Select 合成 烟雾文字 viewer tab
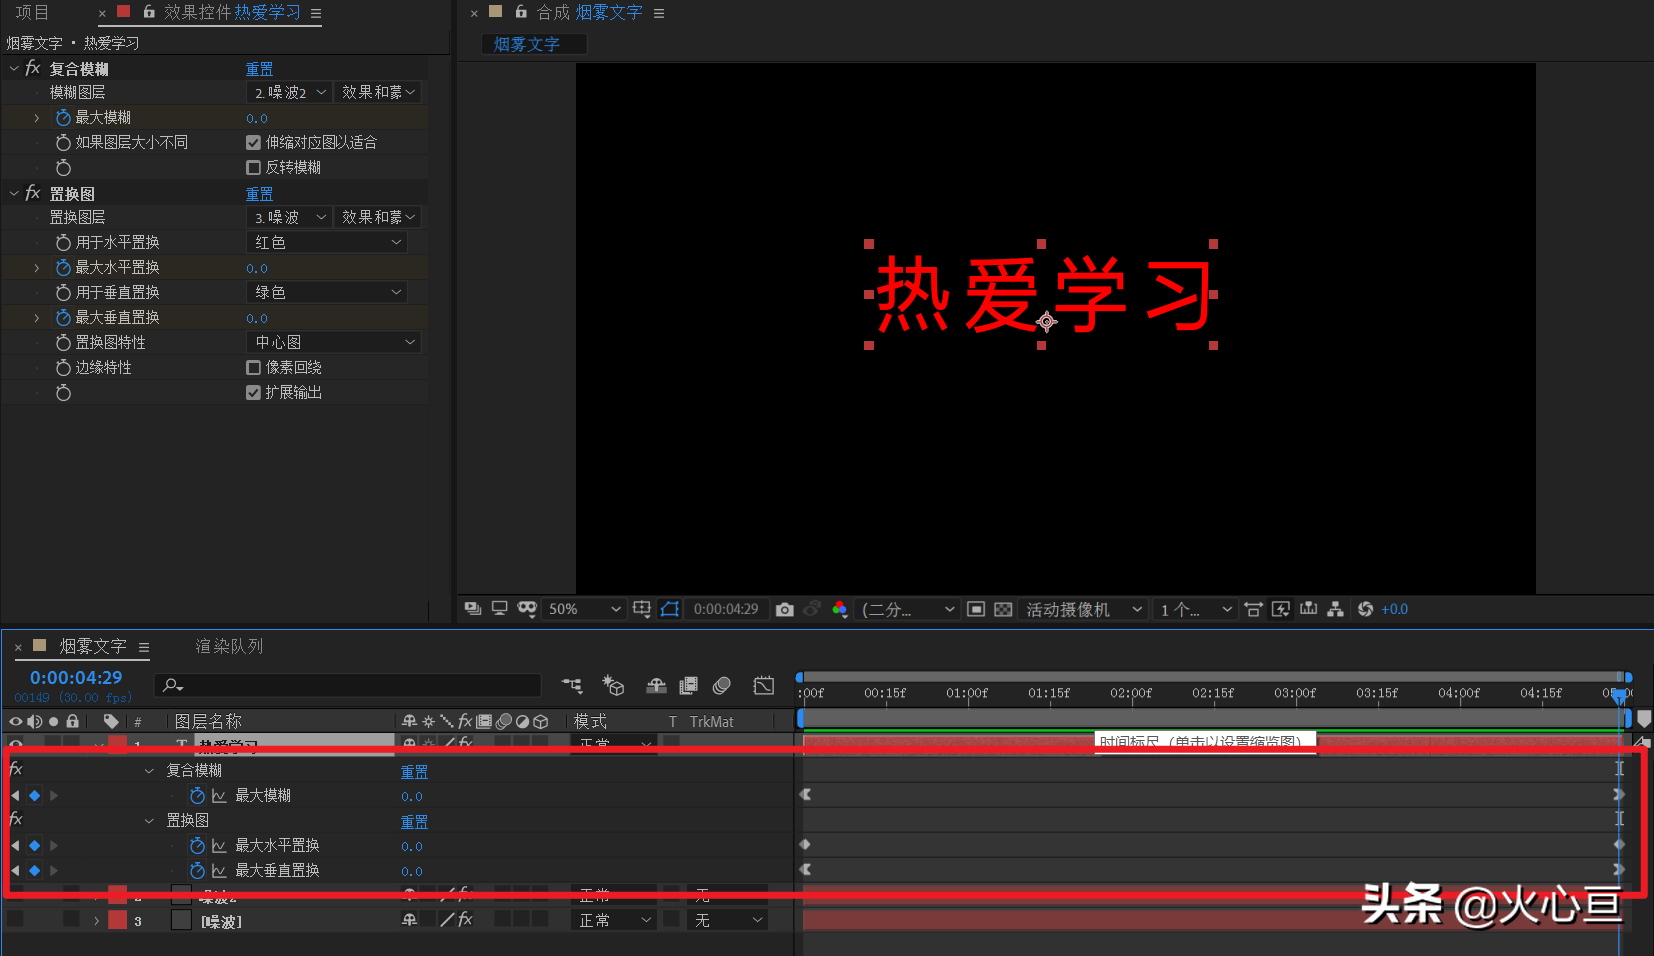Image resolution: width=1654 pixels, height=956 pixels. [x=589, y=12]
